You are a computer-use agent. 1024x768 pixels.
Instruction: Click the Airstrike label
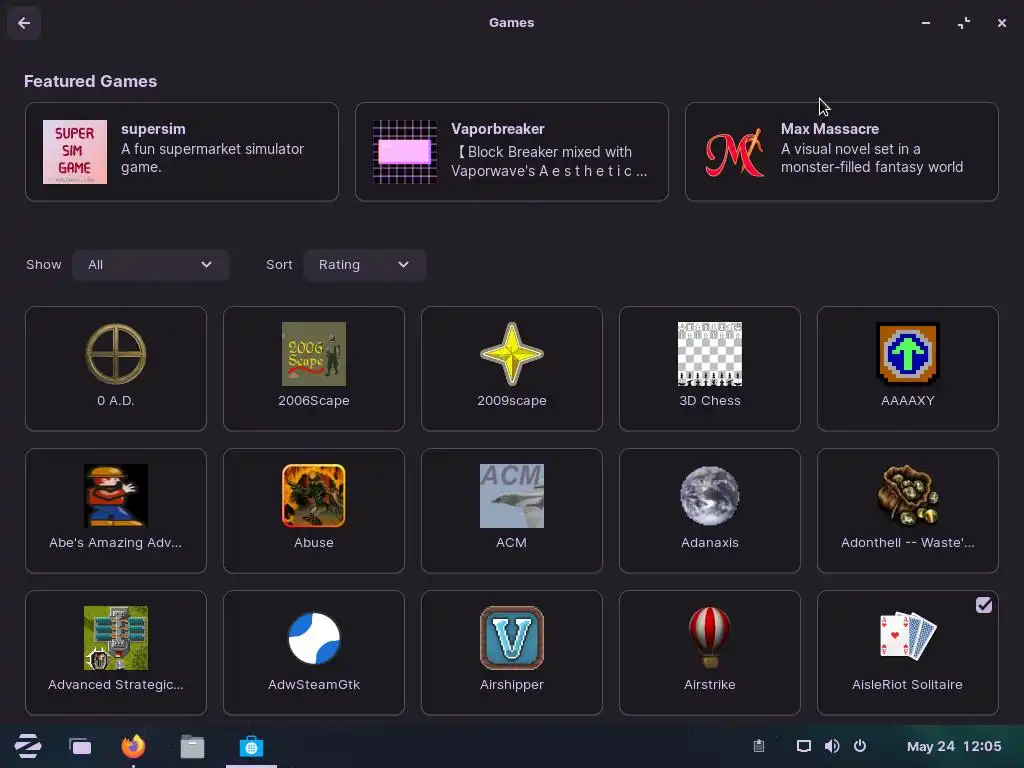[x=710, y=684]
